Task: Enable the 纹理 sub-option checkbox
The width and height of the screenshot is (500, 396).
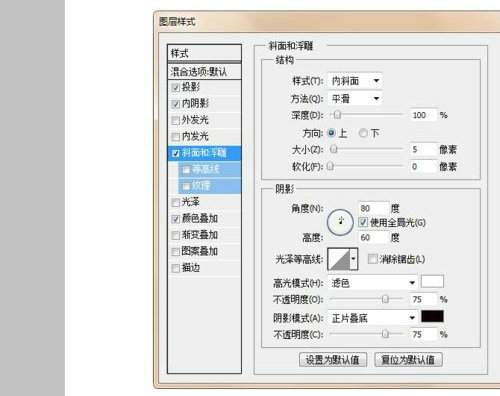Action: point(186,186)
